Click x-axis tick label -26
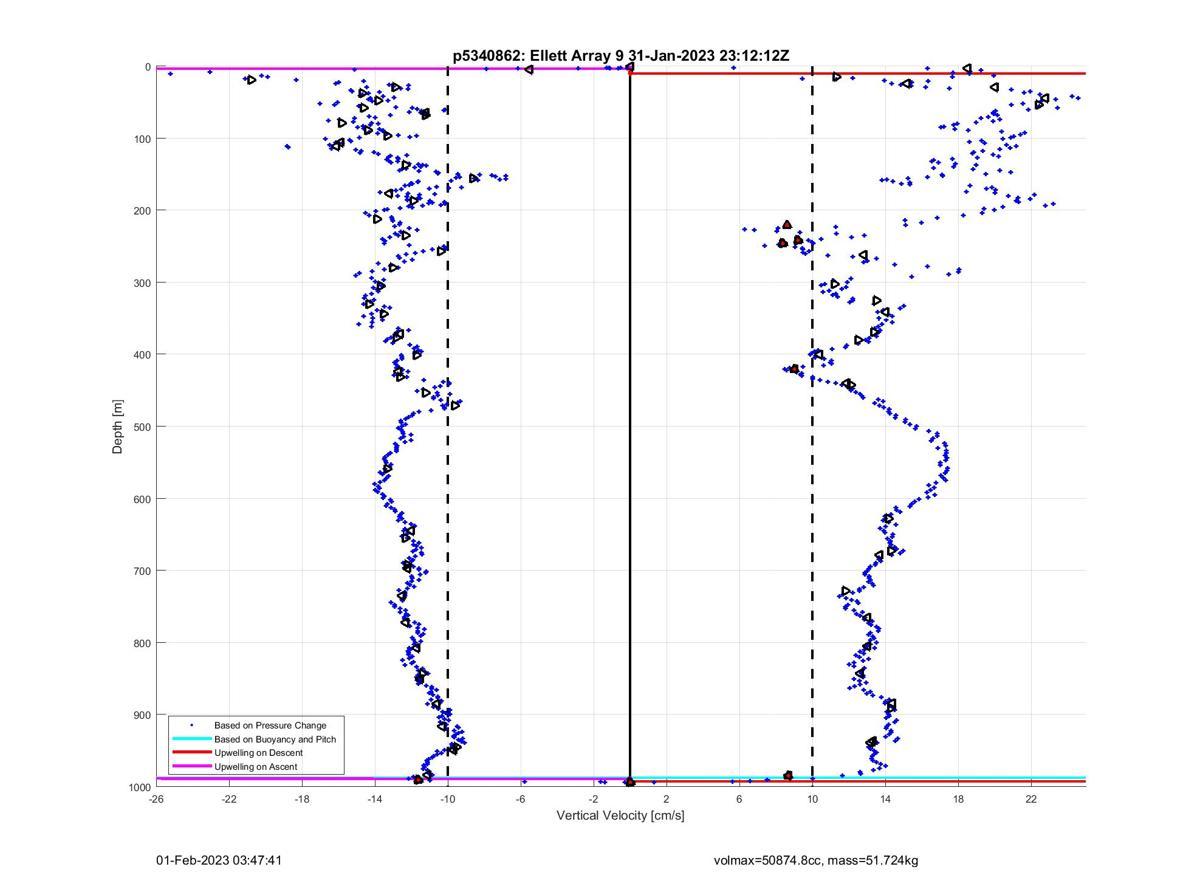The height and width of the screenshot is (885, 1200). coord(156,799)
